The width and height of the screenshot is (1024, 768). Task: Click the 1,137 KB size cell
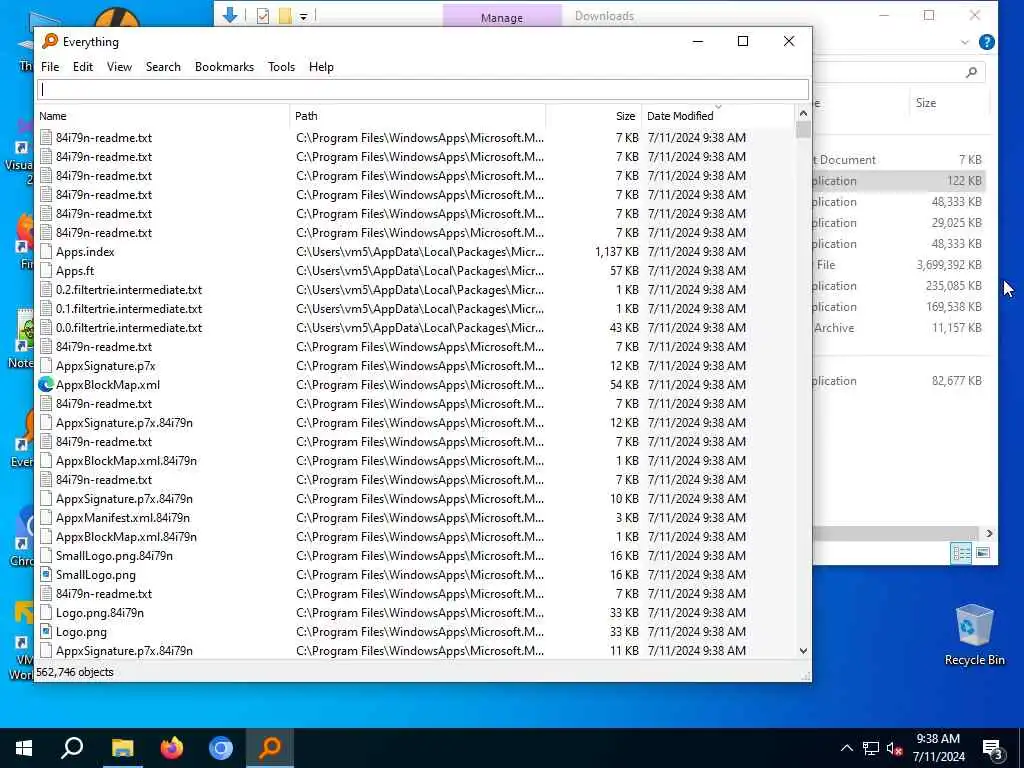coord(616,252)
